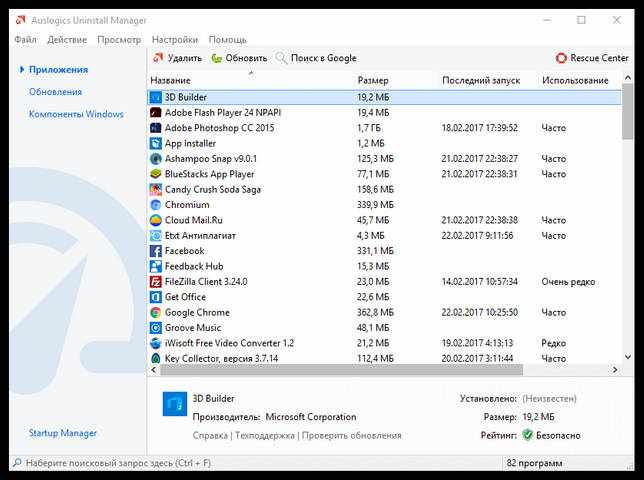Open the Startup Manager link
This screenshot has height=480, width=644.
coord(63,433)
